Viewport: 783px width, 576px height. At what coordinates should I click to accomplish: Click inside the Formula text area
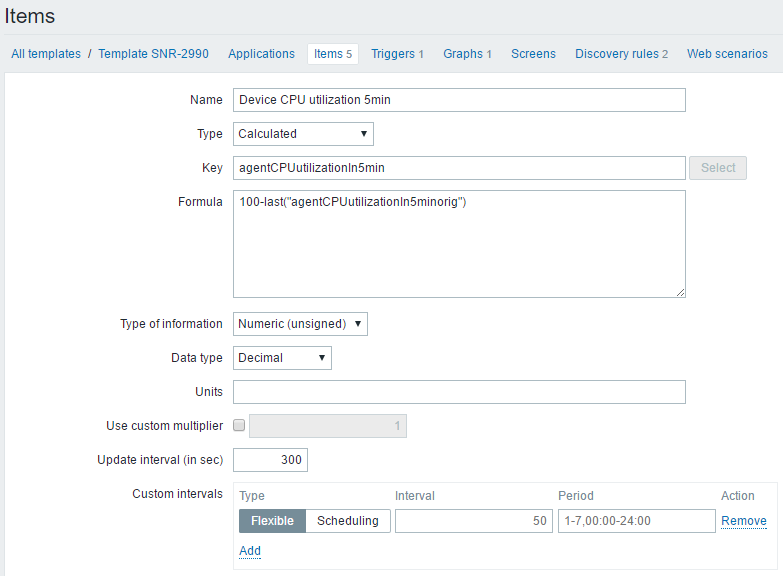coord(459,244)
